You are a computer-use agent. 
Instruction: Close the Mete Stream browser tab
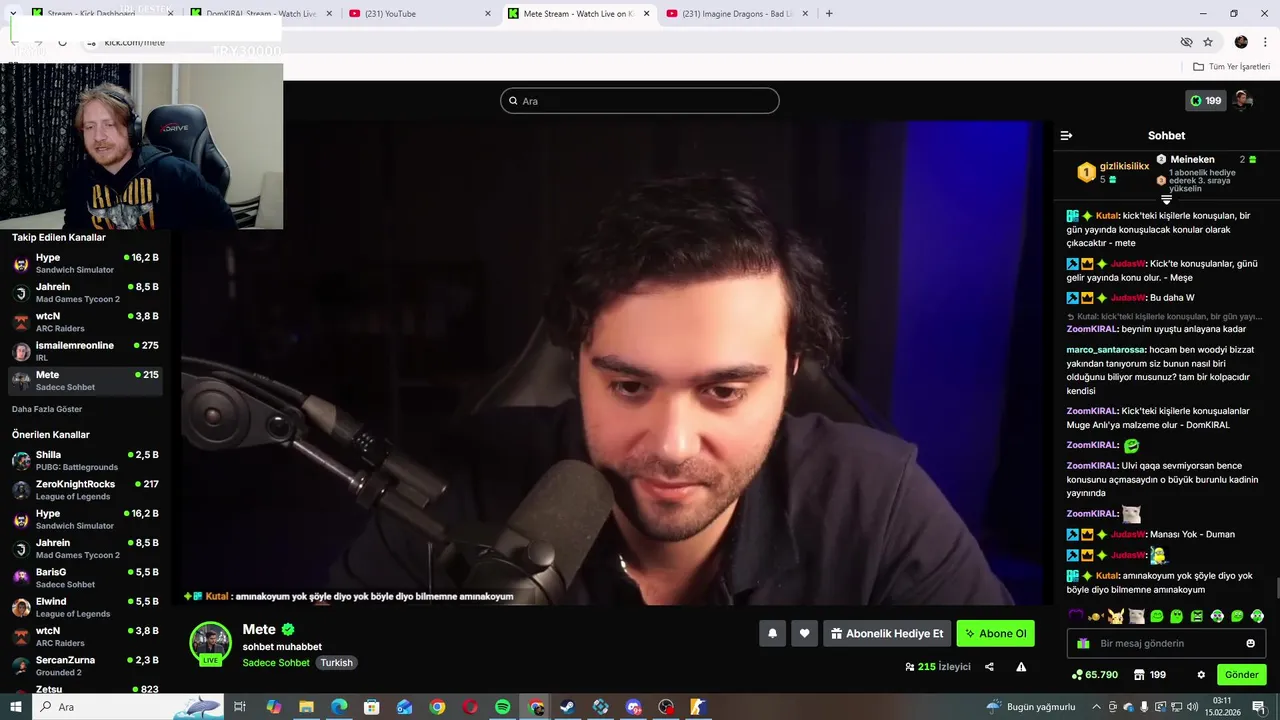646,14
